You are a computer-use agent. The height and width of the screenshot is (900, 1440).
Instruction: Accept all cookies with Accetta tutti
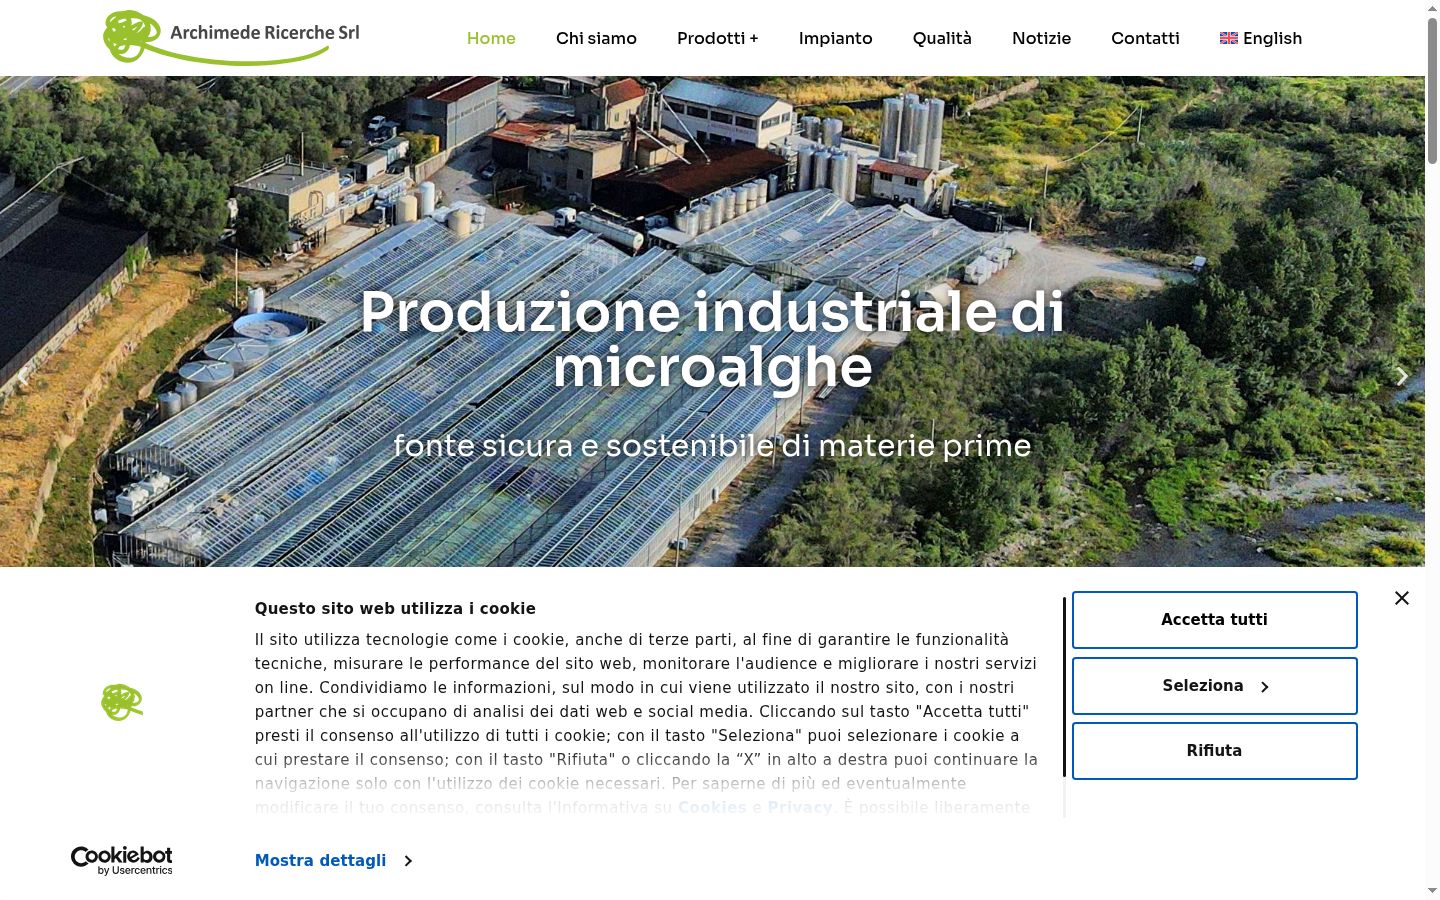pyautogui.click(x=1214, y=620)
